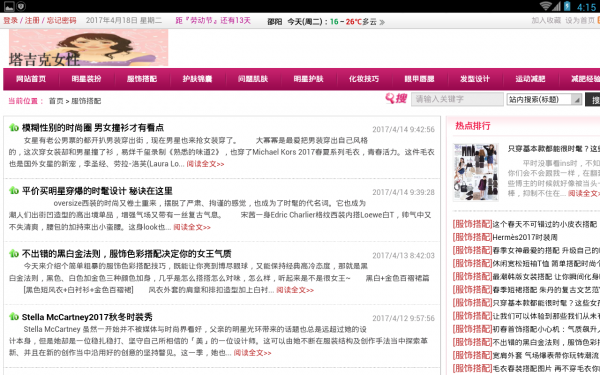The height and width of the screenshot is (375, 600).
Task: Open the 网站首页 nav tab
Action: tap(31, 79)
